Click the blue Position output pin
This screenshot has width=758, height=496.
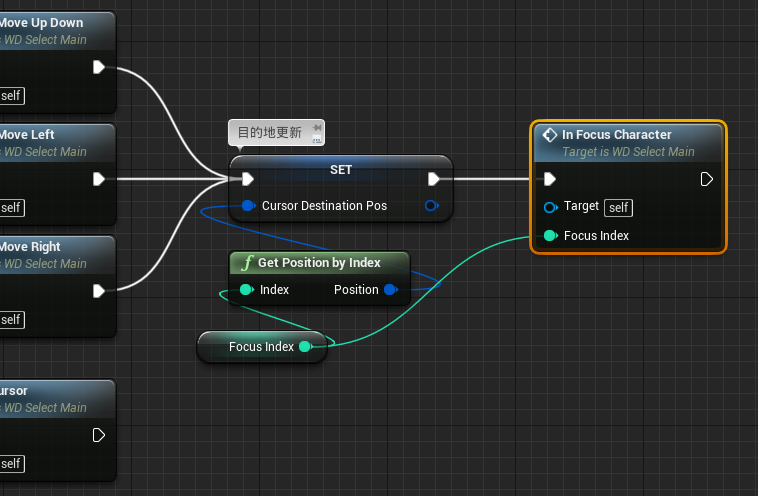tap(391, 290)
